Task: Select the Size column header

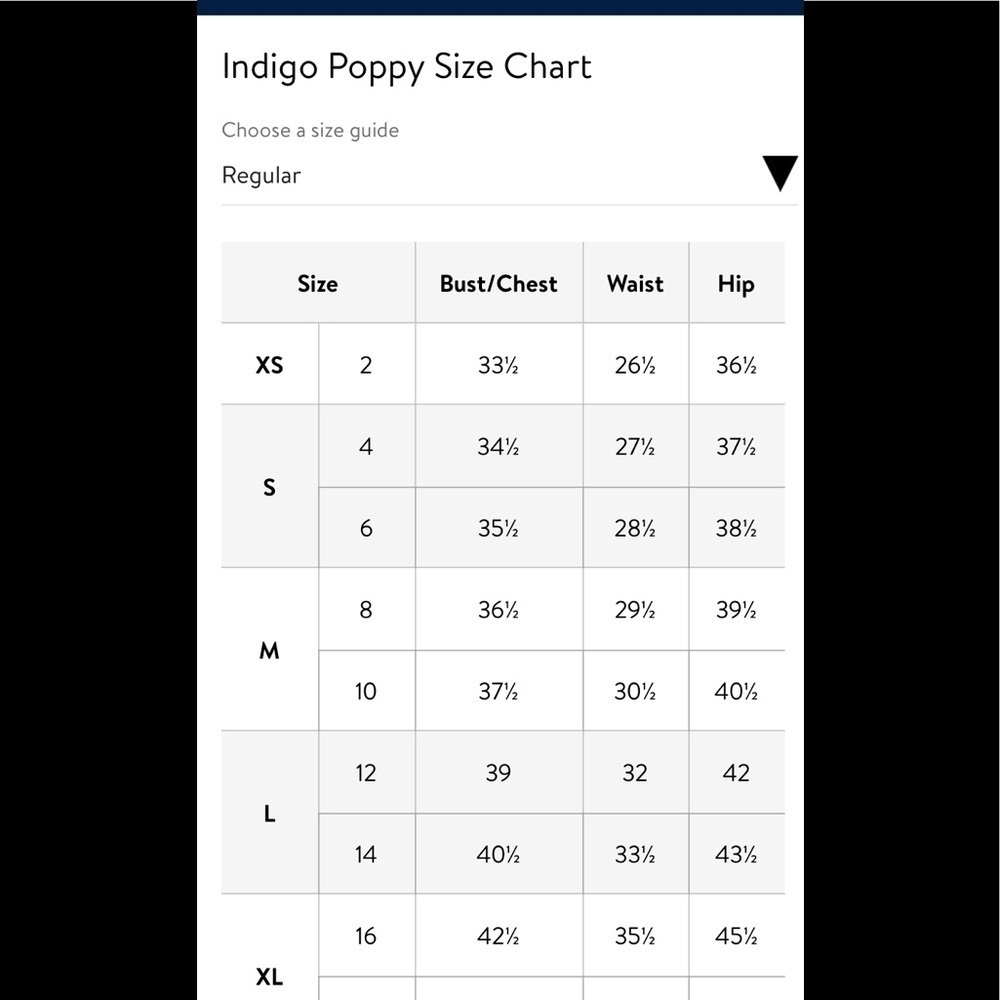Action: [318, 283]
